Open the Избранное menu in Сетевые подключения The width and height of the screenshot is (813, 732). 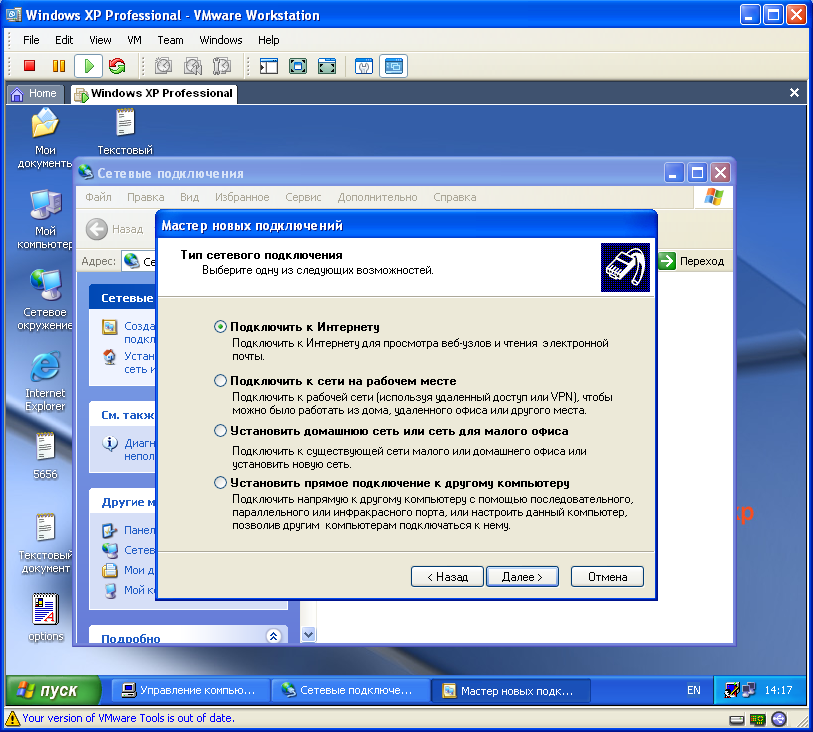242,197
